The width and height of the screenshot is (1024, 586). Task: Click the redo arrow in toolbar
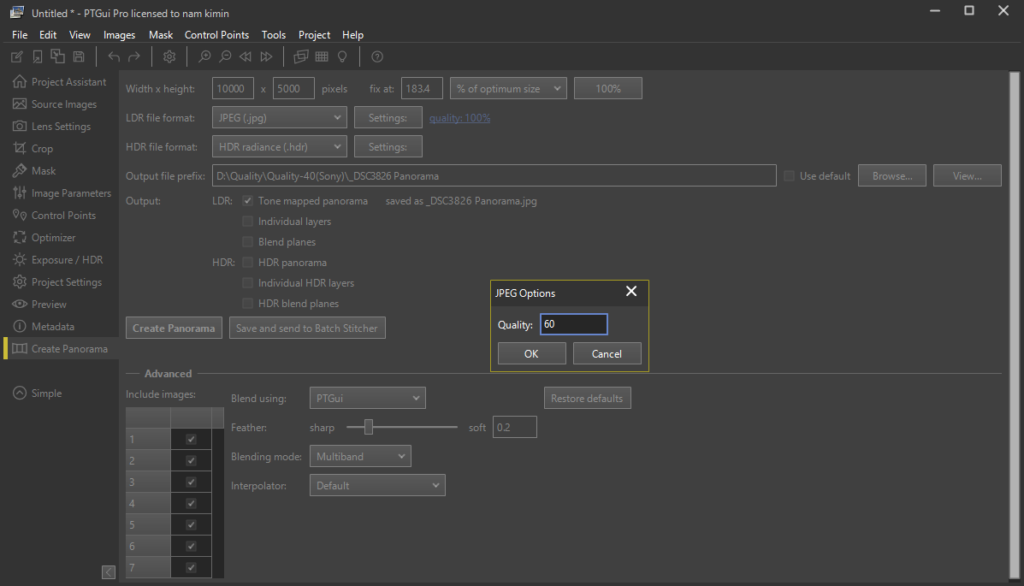(x=134, y=57)
